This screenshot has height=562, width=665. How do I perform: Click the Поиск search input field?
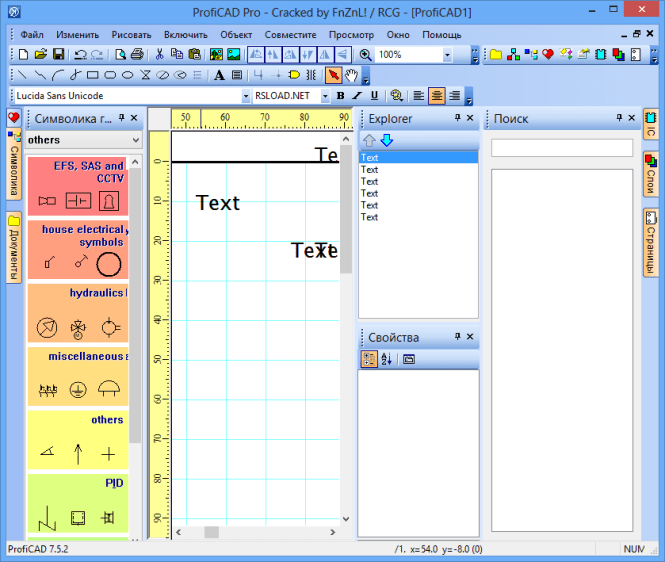[x=562, y=148]
